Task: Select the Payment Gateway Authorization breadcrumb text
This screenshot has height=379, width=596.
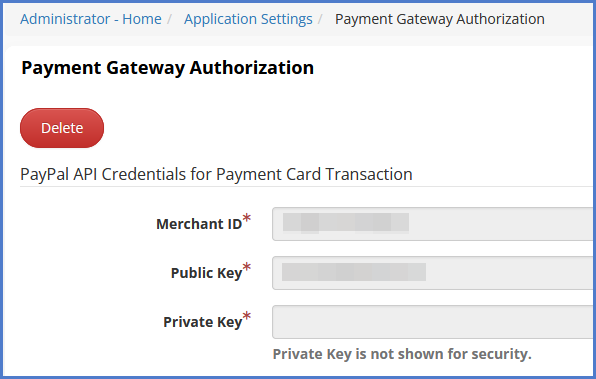Action: (x=439, y=19)
